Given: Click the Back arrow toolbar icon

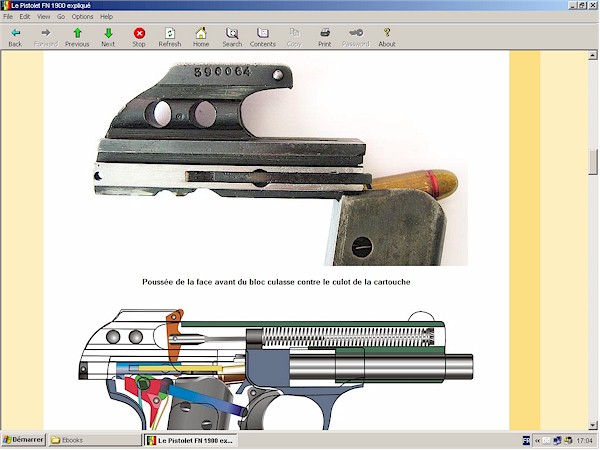Looking at the screenshot, I should click(15, 33).
